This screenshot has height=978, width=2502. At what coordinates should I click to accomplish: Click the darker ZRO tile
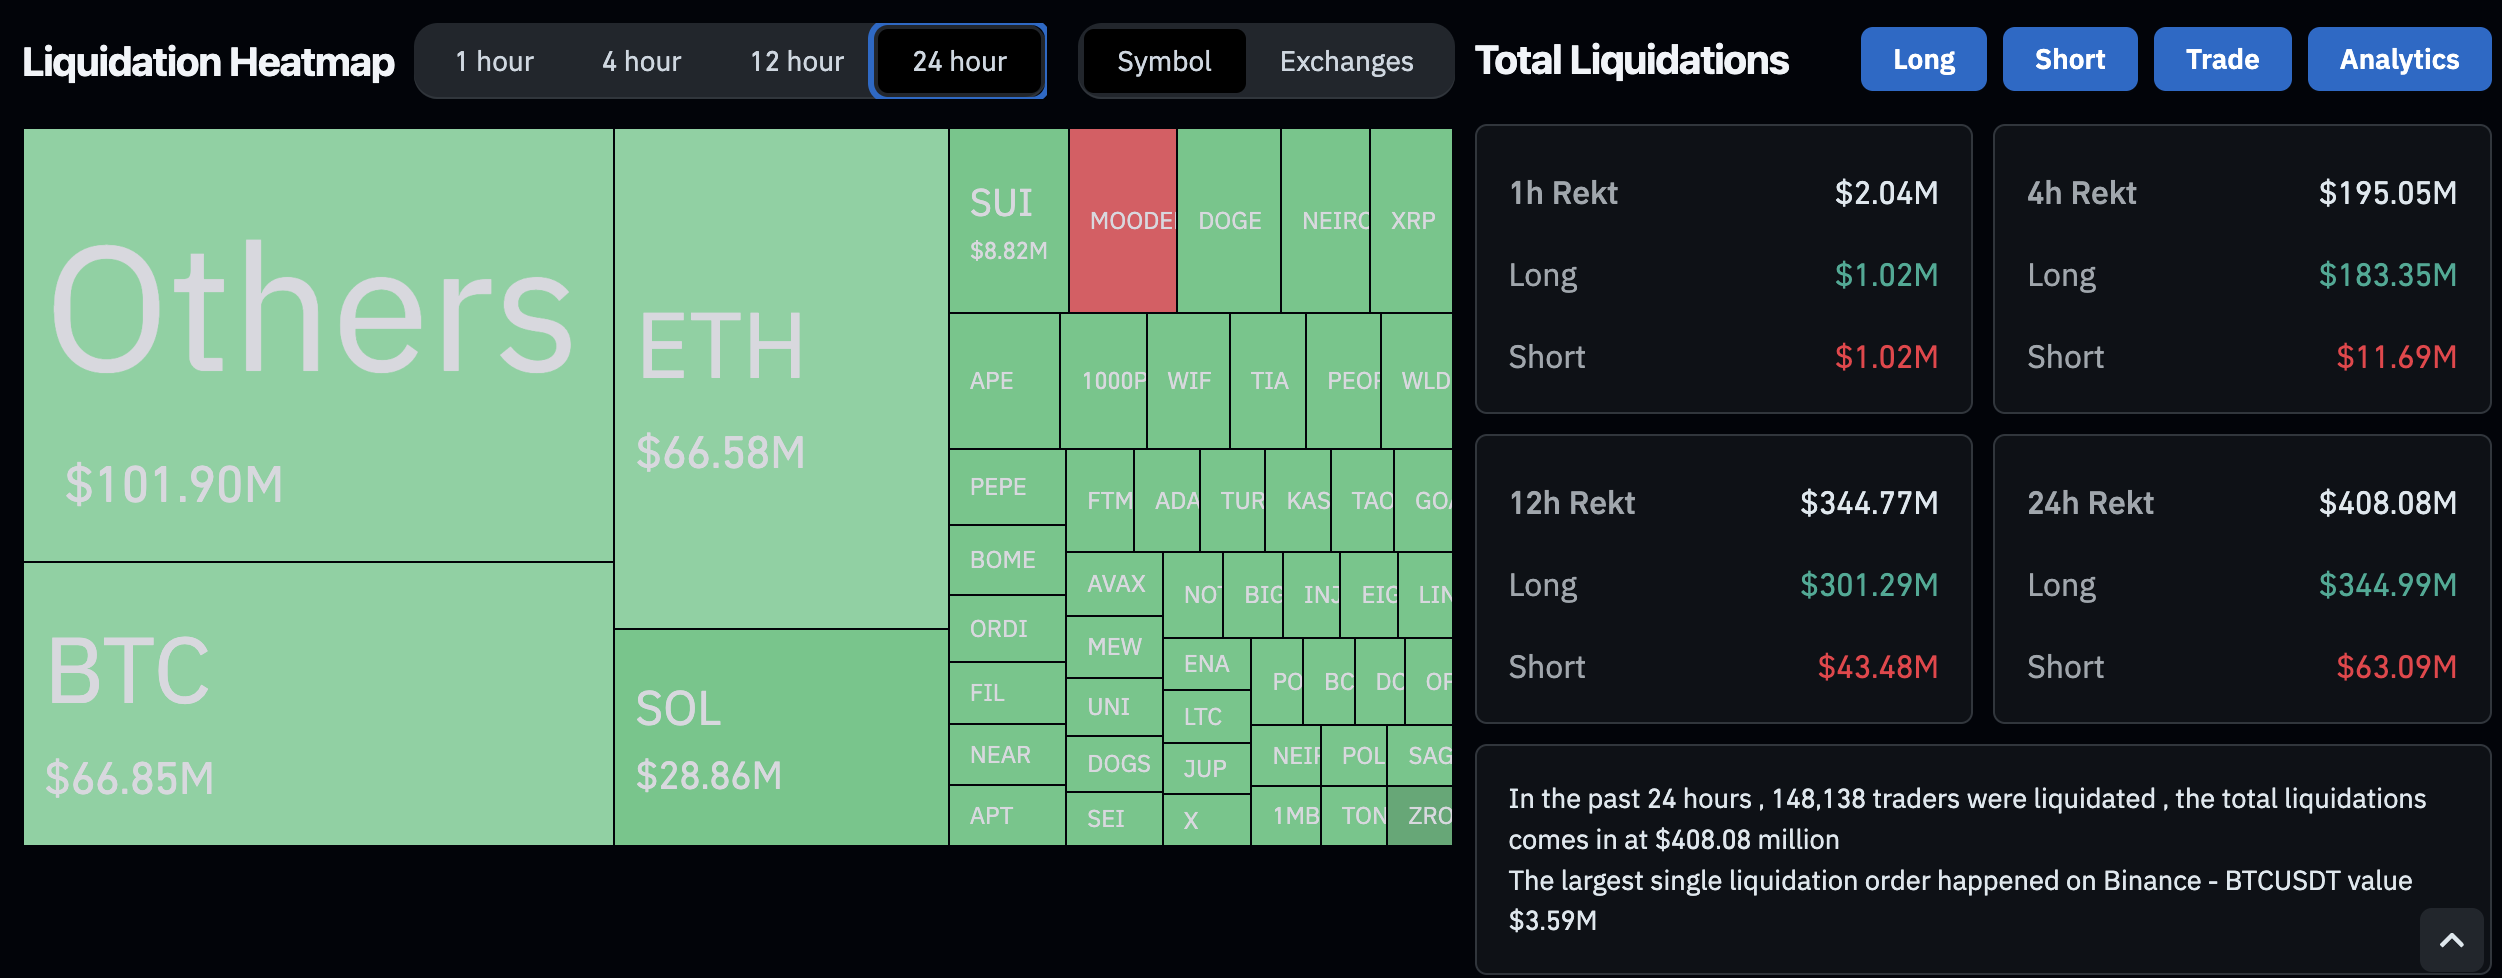pos(1420,816)
